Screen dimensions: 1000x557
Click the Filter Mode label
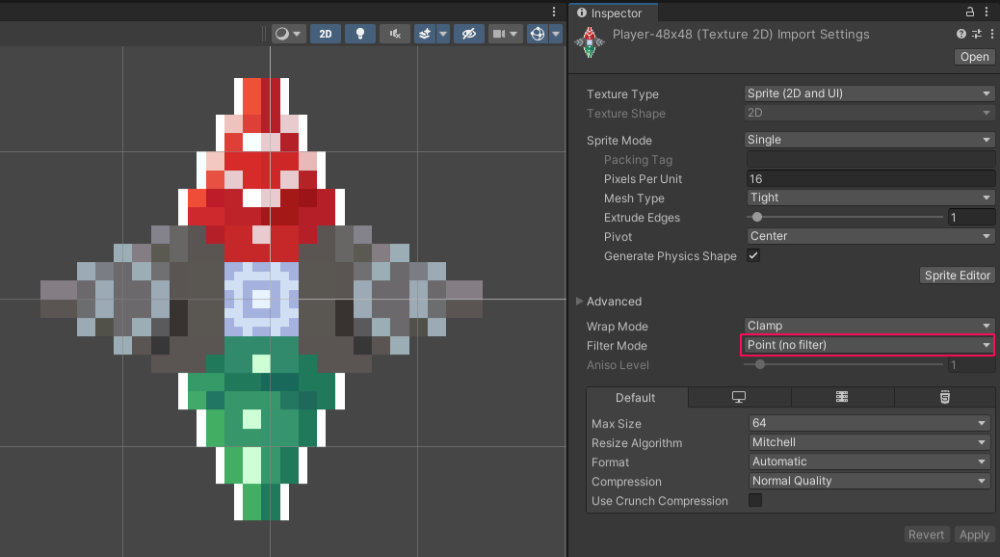pos(617,346)
